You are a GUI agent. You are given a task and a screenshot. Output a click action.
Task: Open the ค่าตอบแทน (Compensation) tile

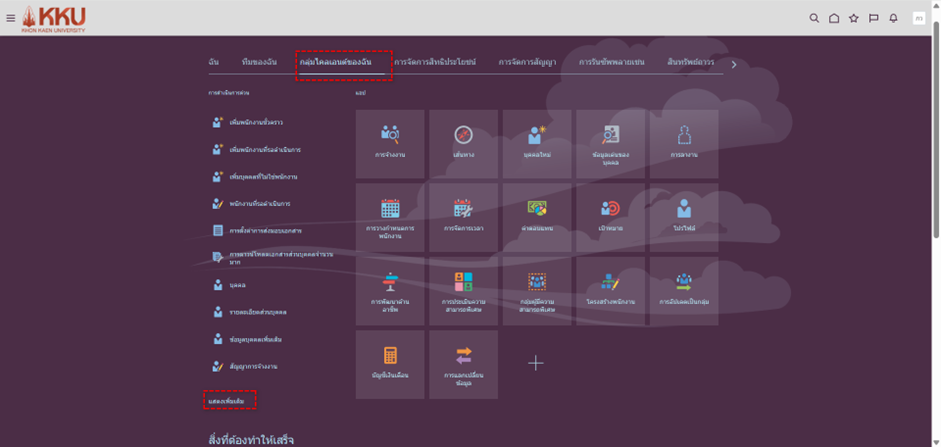click(536, 216)
